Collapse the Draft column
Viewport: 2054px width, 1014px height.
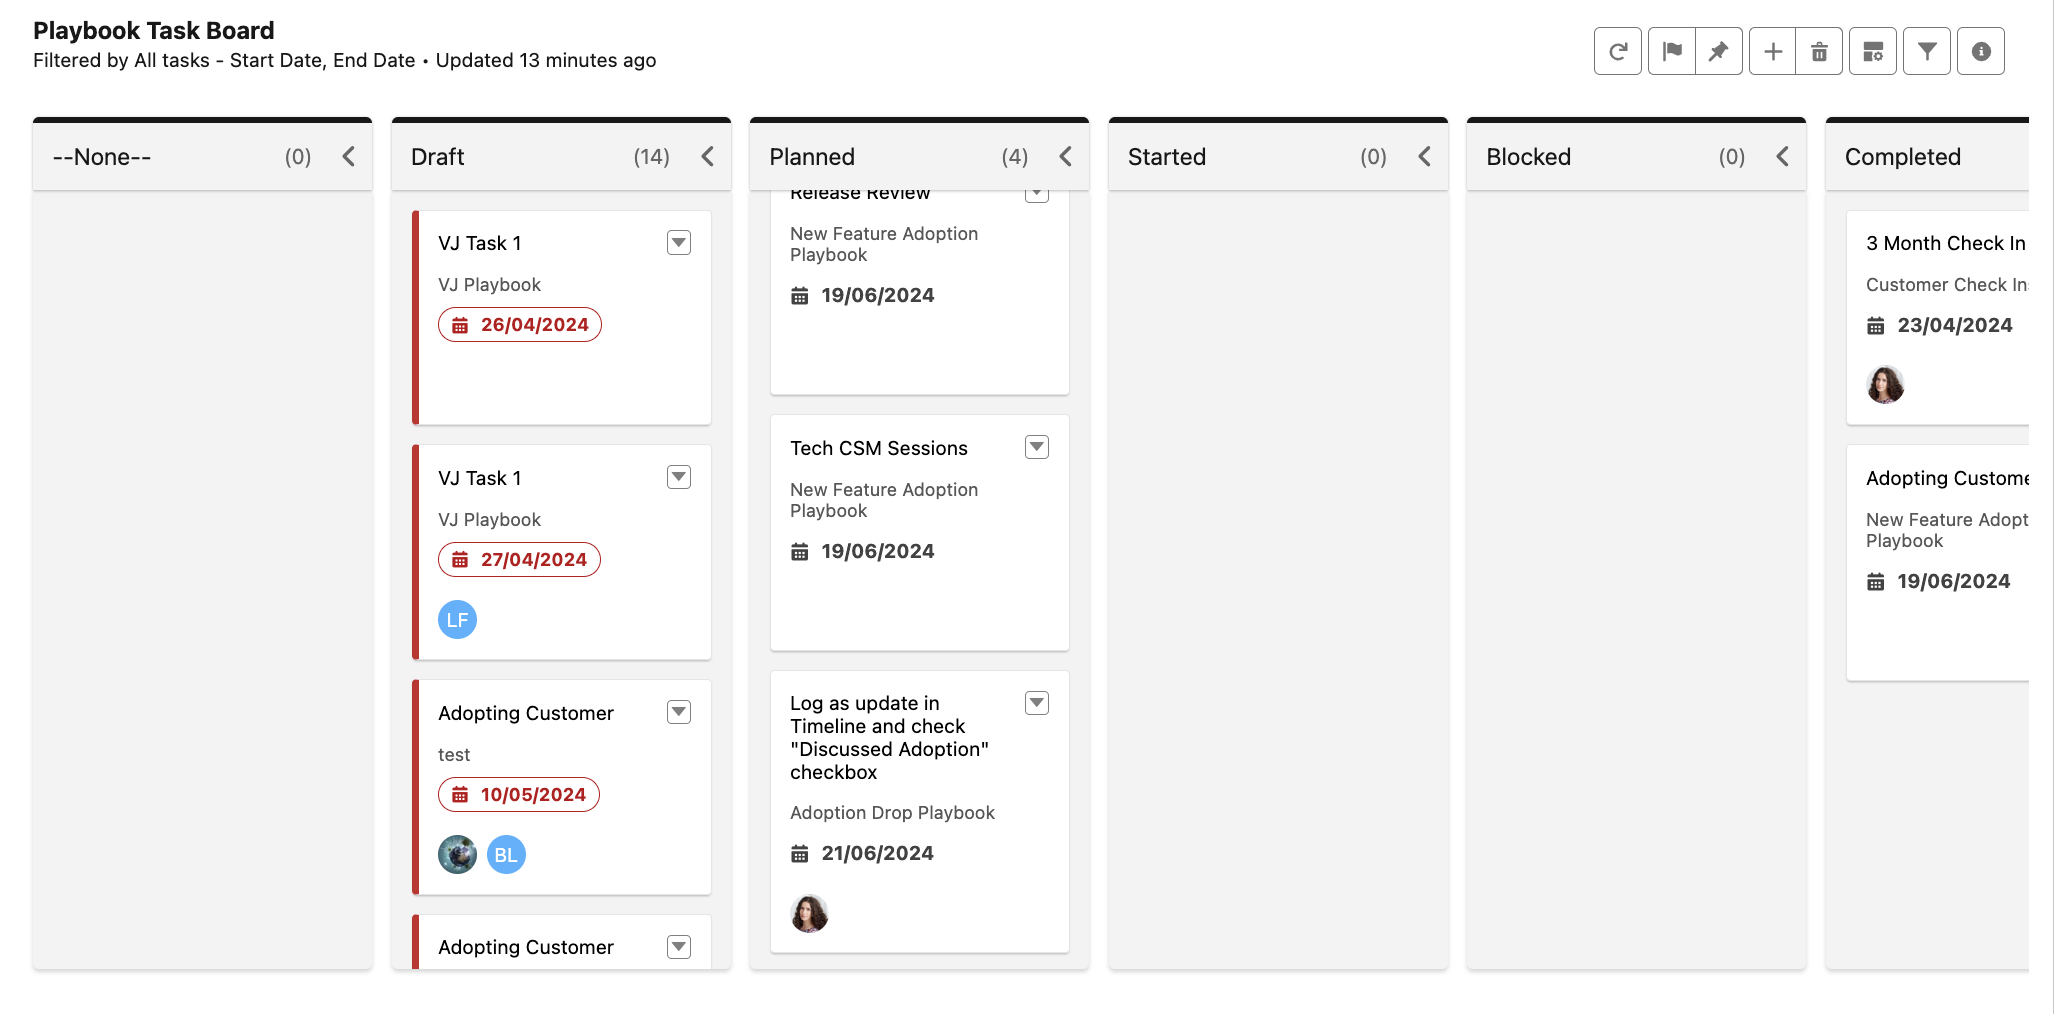pyautogui.click(x=708, y=157)
